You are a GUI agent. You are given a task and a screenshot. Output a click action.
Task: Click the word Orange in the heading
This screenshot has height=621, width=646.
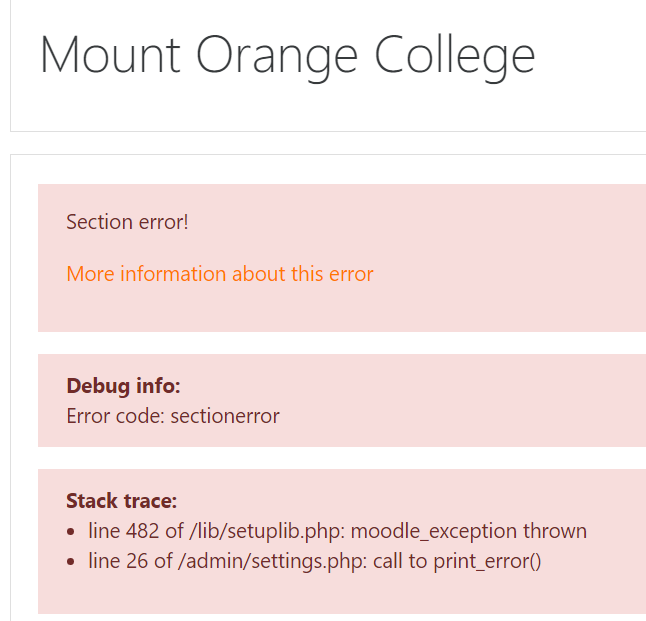click(276, 58)
